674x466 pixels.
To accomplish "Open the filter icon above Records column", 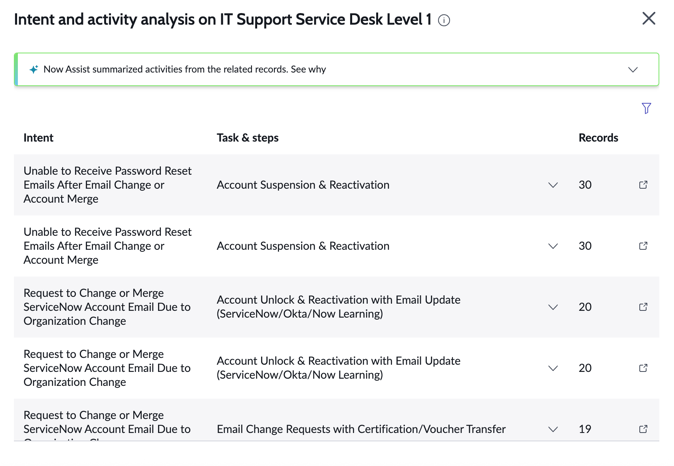I will click(x=646, y=108).
